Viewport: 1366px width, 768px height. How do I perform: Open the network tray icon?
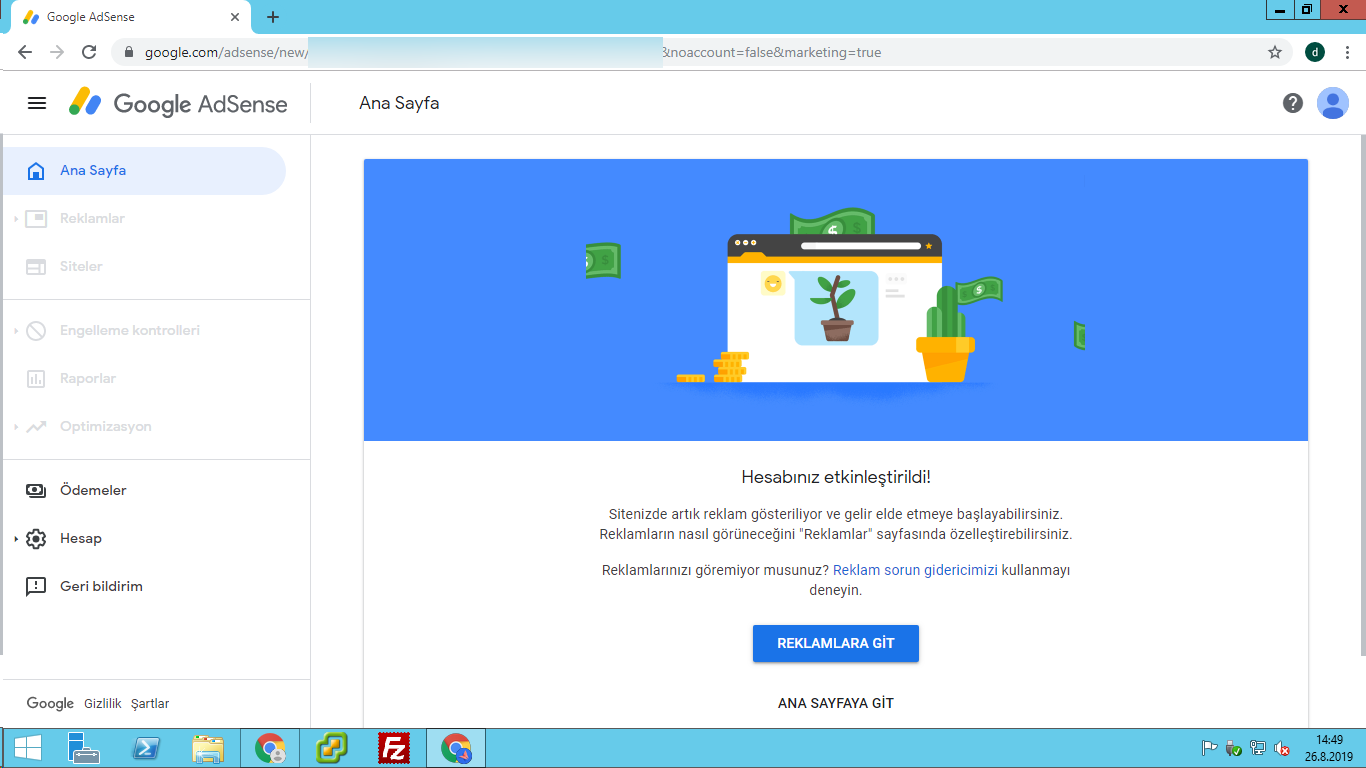click(1258, 748)
